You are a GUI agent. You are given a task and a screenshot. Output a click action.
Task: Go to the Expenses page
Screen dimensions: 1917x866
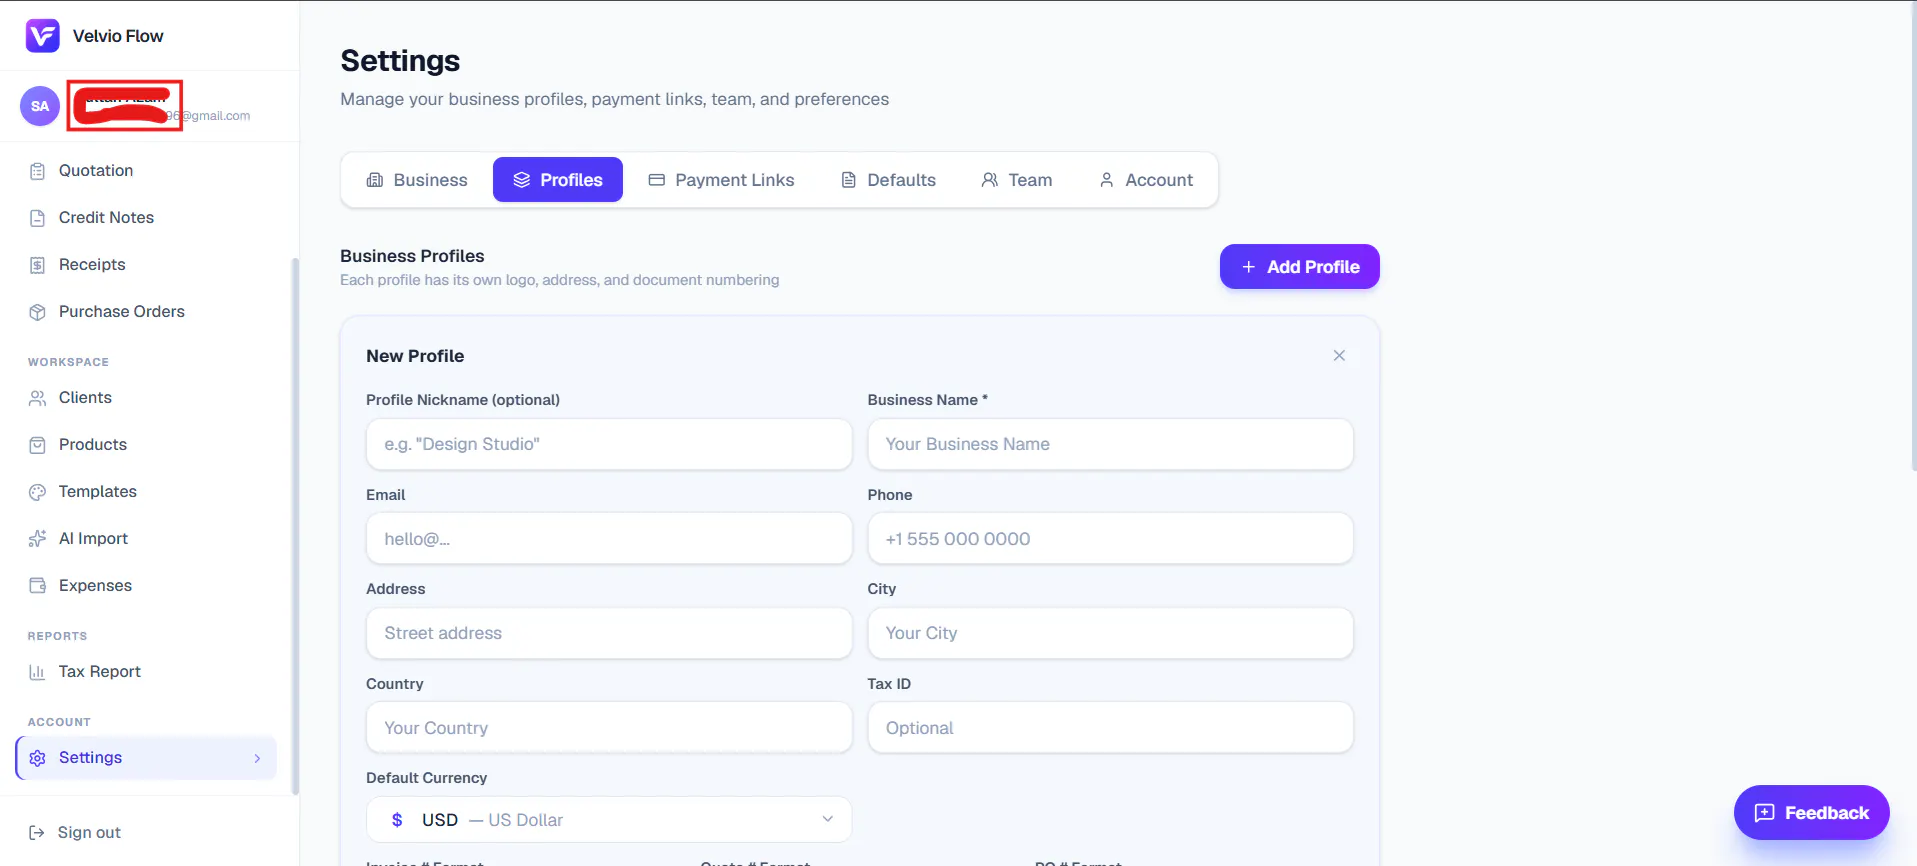[146, 586]
